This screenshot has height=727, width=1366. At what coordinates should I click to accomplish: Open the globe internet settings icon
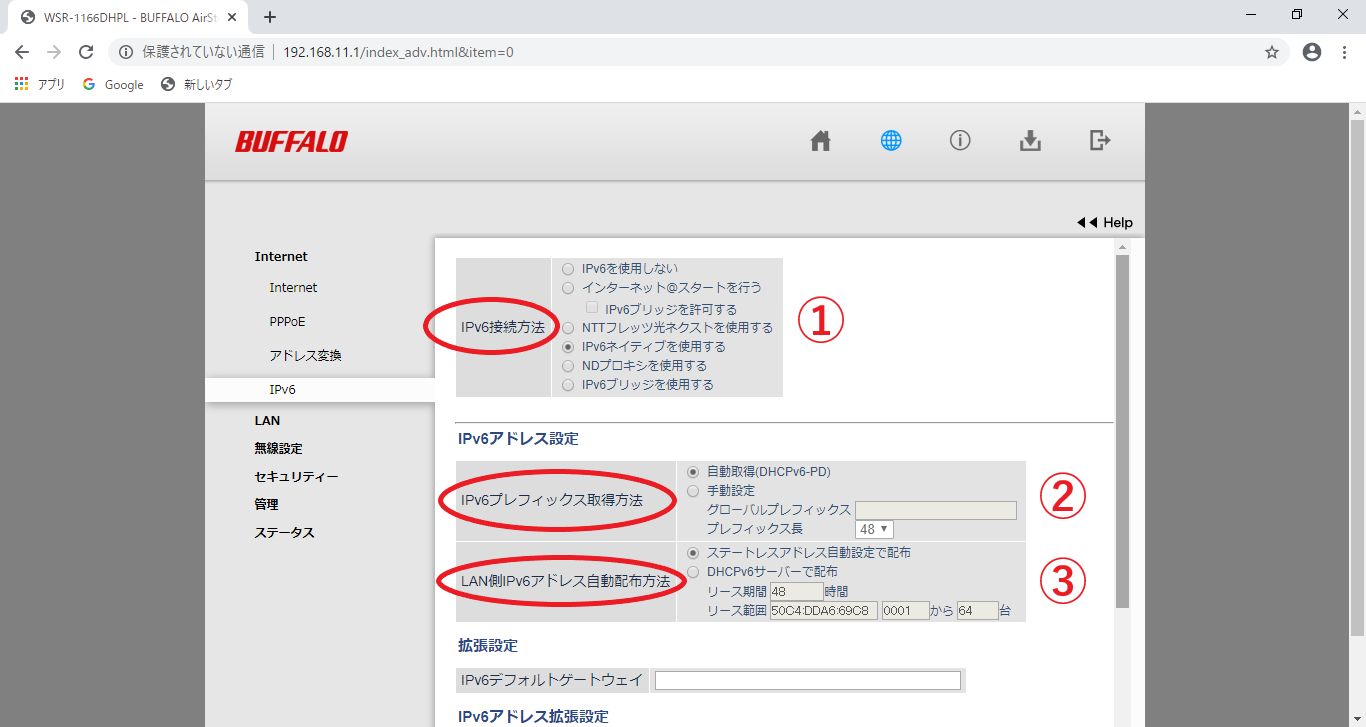point(891,141)
